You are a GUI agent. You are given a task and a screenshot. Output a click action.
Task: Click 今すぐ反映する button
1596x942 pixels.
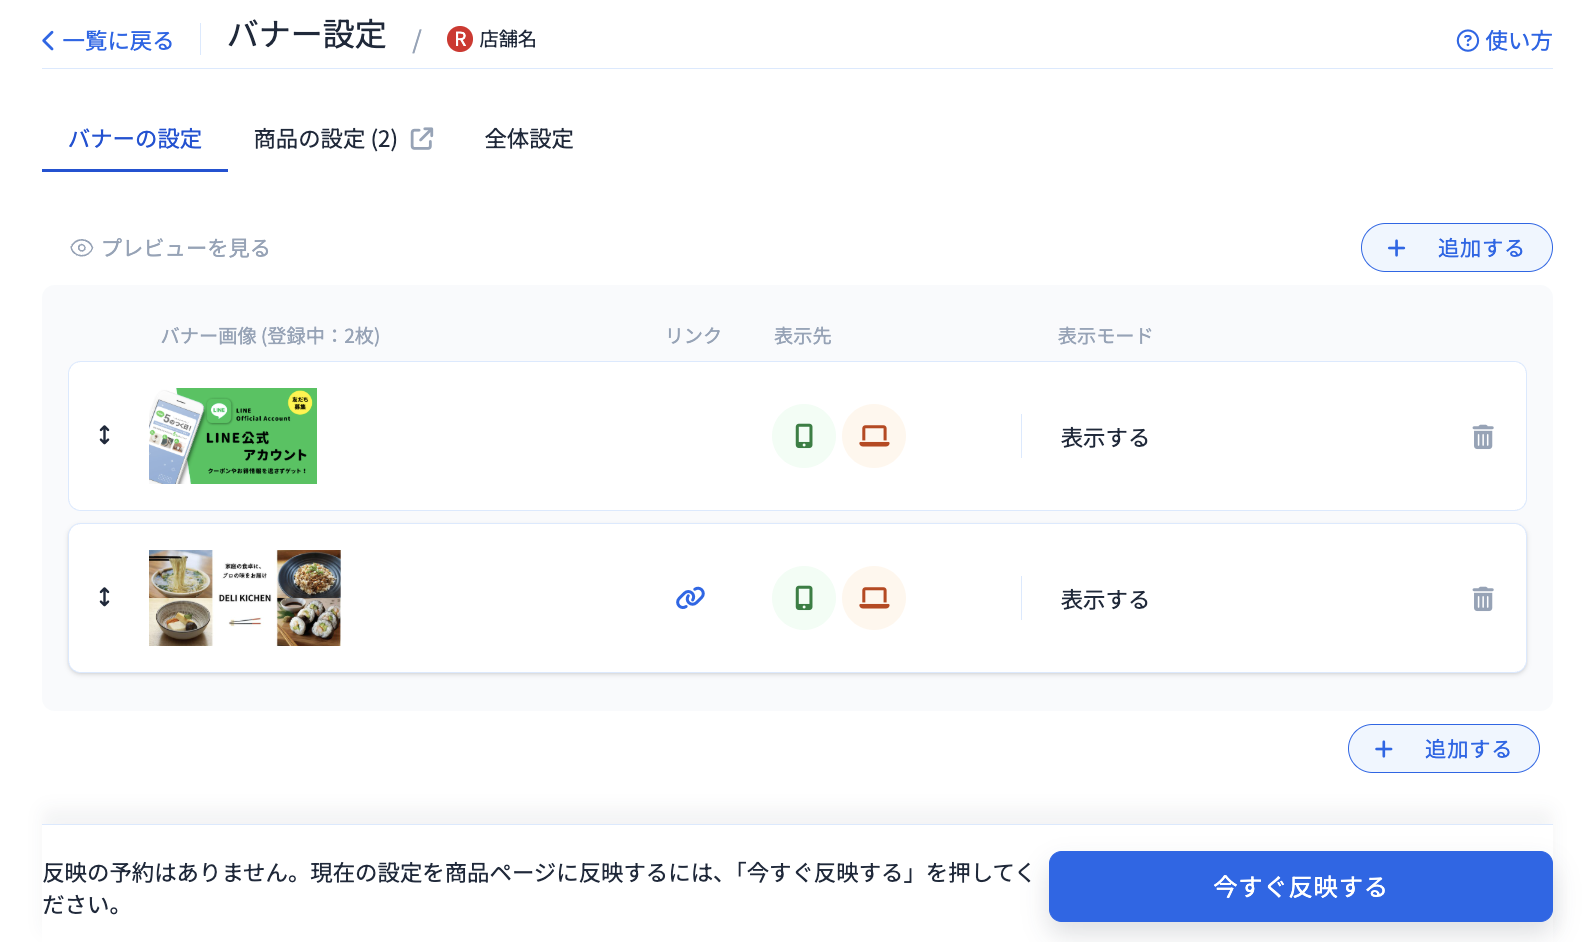(x=1301, y=887)
